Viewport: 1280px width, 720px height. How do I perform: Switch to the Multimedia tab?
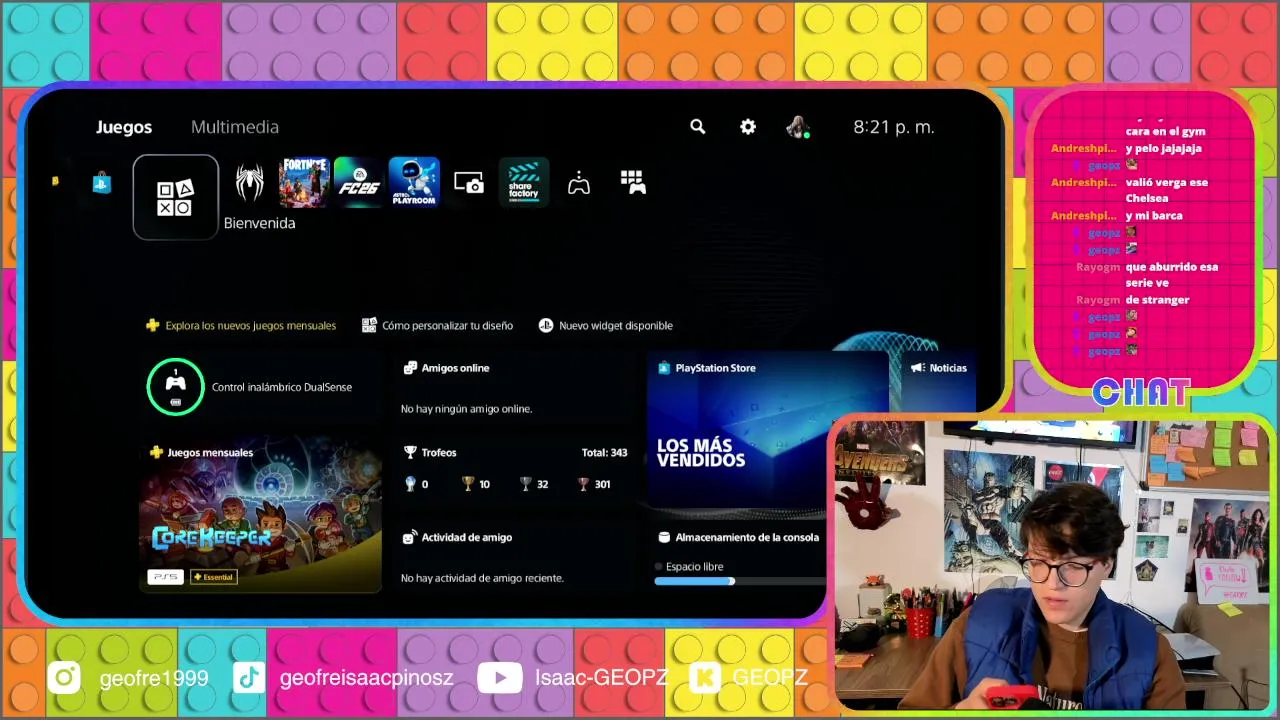tap(235, 127)
